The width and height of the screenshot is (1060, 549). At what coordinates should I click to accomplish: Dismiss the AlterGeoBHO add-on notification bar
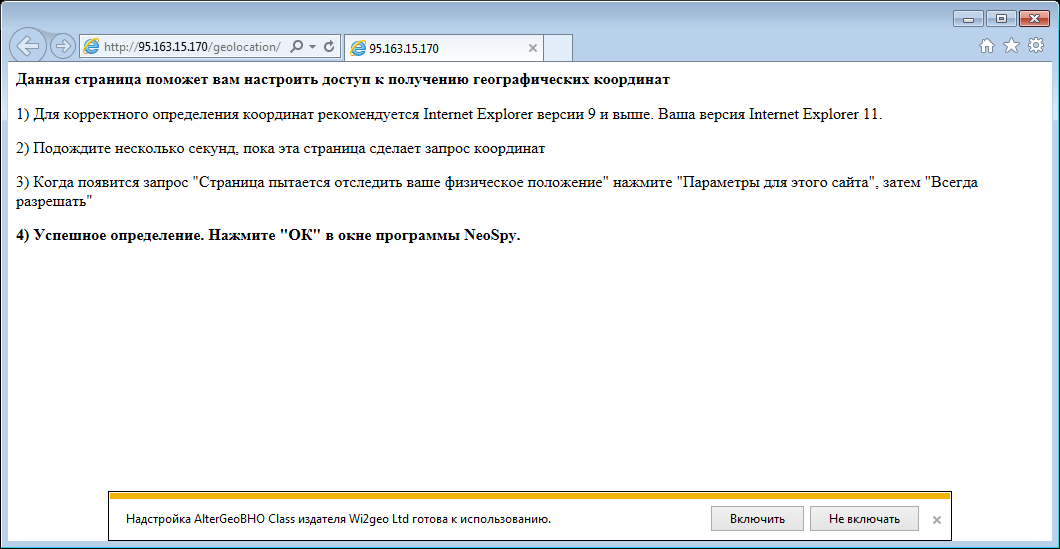point(936,519)
